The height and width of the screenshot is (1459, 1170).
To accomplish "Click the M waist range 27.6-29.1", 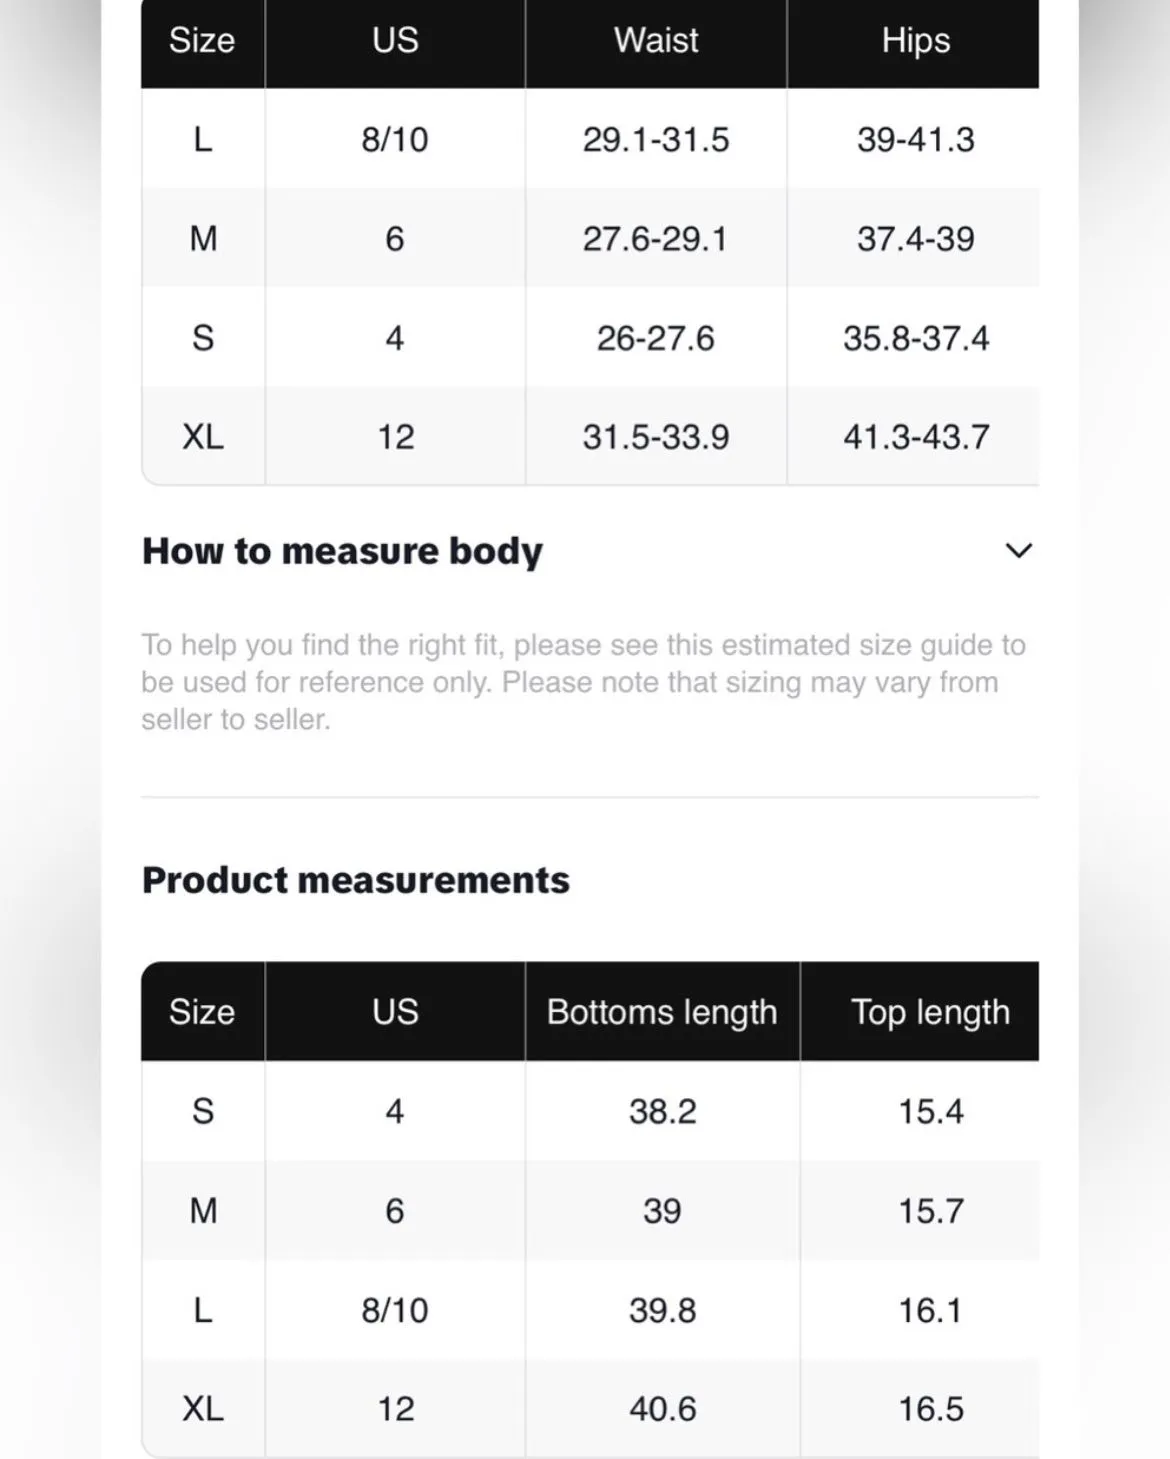I will pyautogui.click(x=656, y=239).
